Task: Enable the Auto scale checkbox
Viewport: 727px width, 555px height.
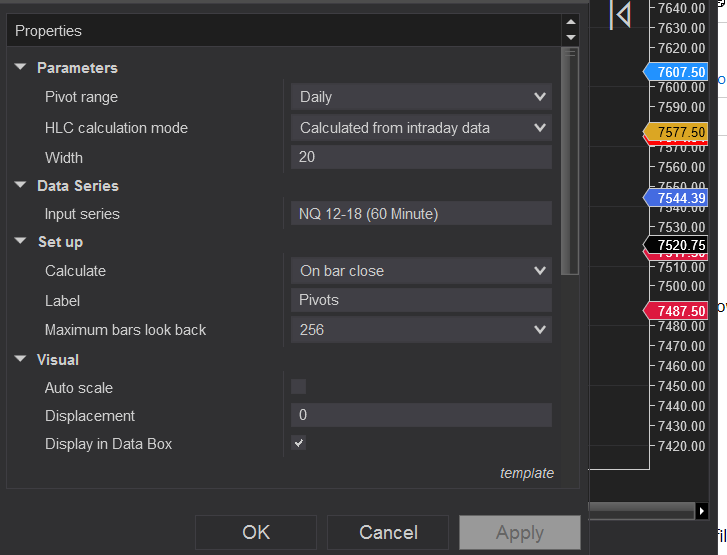Action: [298, 387]
